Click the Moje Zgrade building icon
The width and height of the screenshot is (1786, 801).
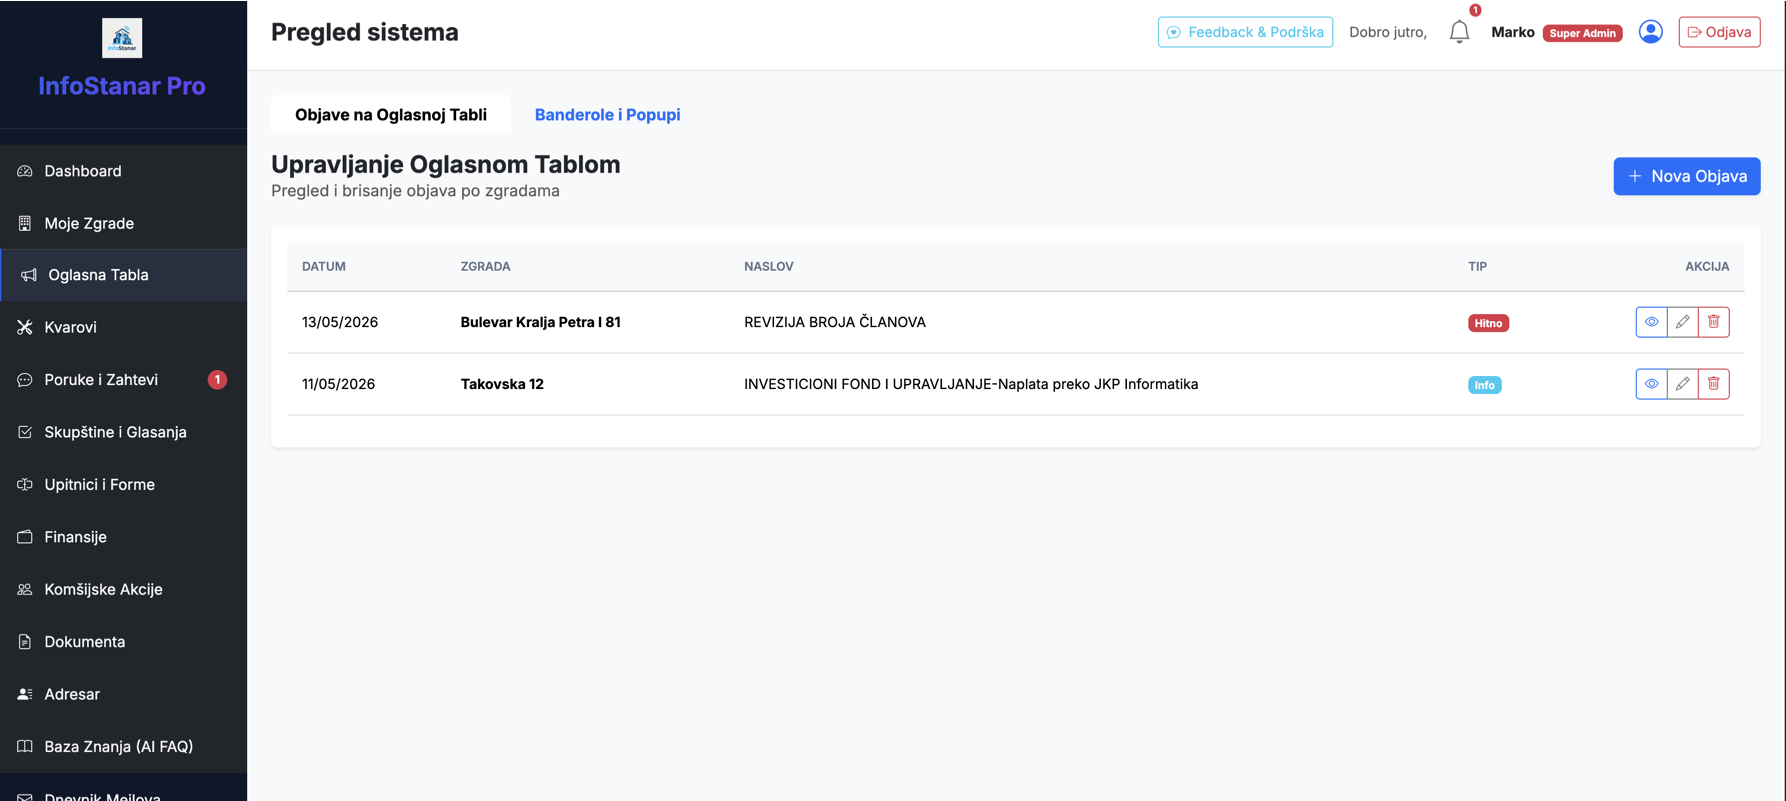[25, 223]
